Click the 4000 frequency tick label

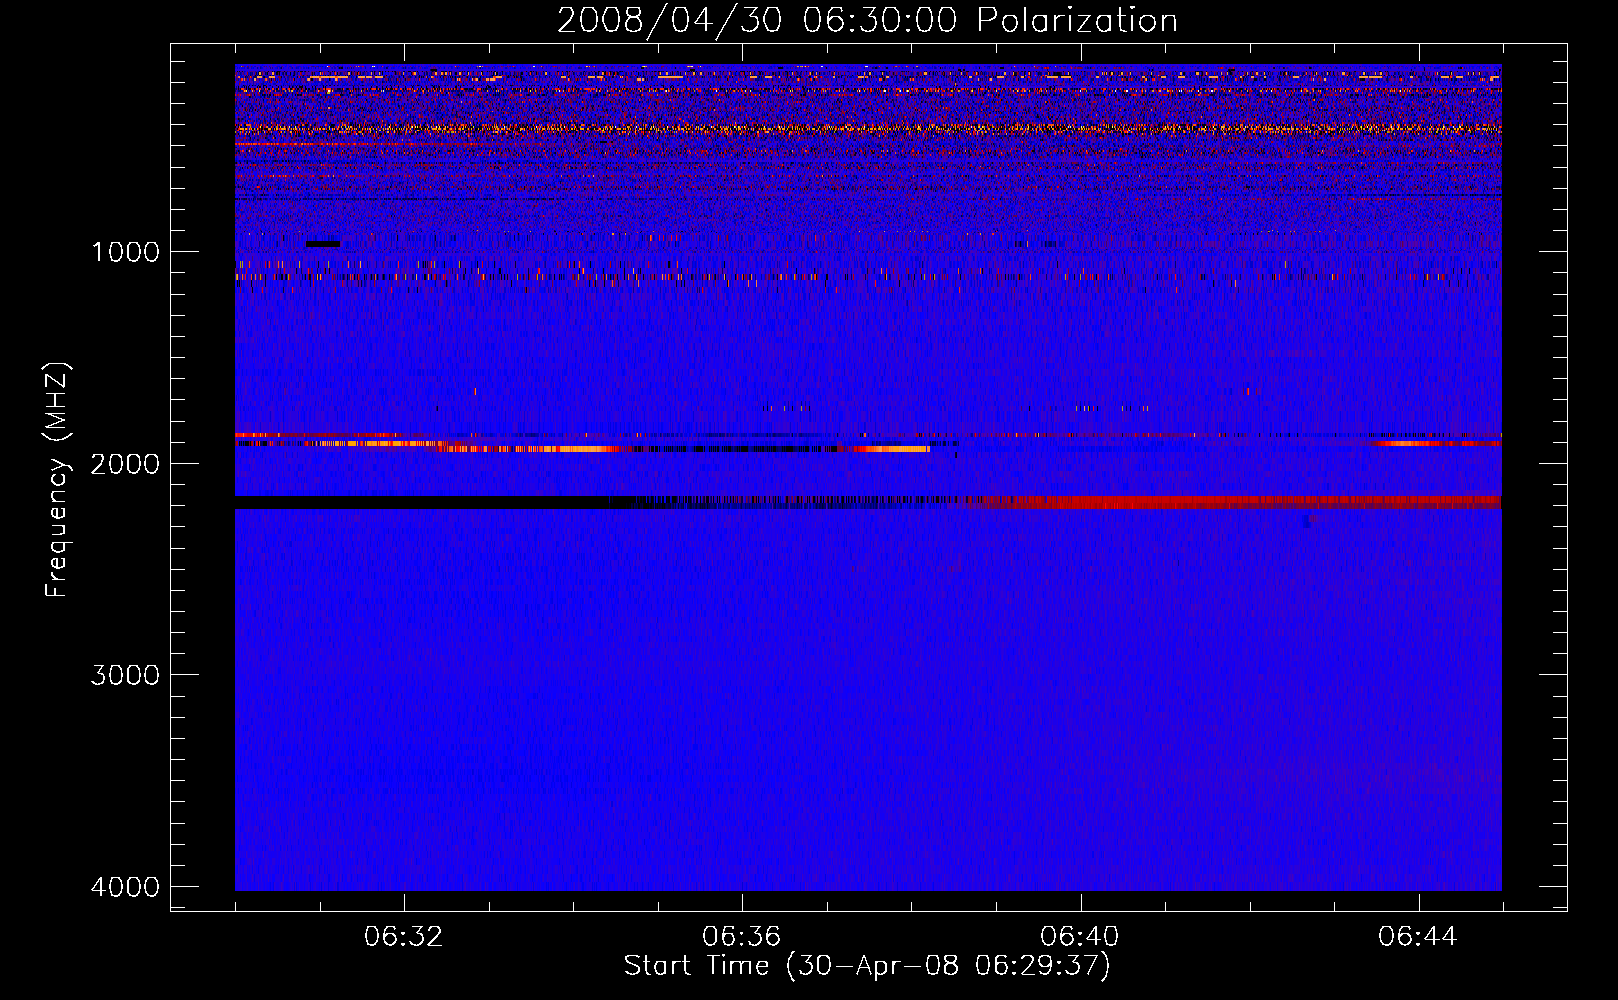point(125,887)
